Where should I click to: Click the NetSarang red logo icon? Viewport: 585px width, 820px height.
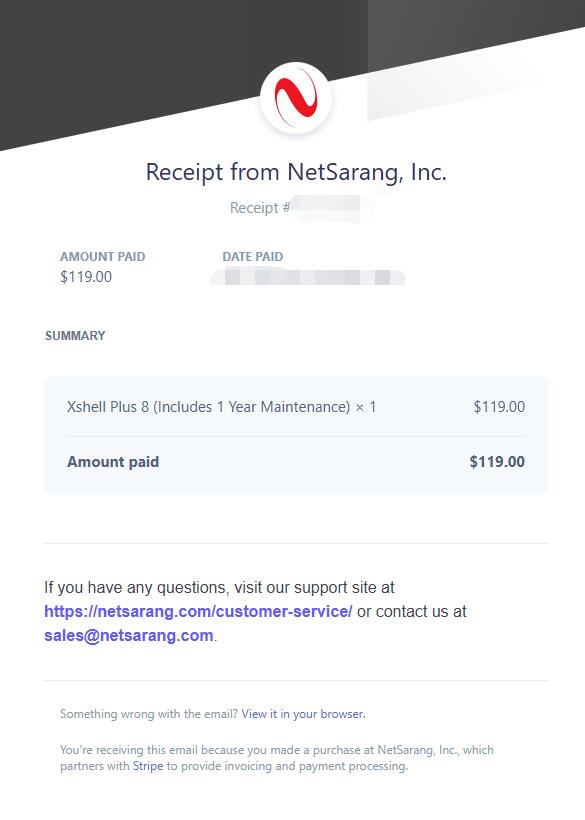(296, 98)
